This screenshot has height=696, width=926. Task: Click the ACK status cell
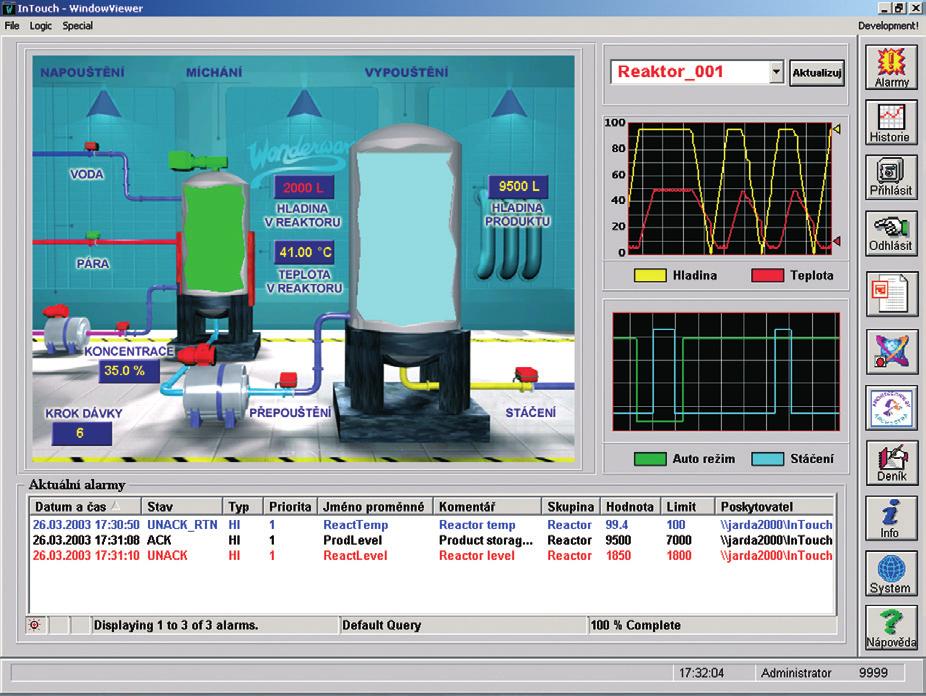click(159, 540)
